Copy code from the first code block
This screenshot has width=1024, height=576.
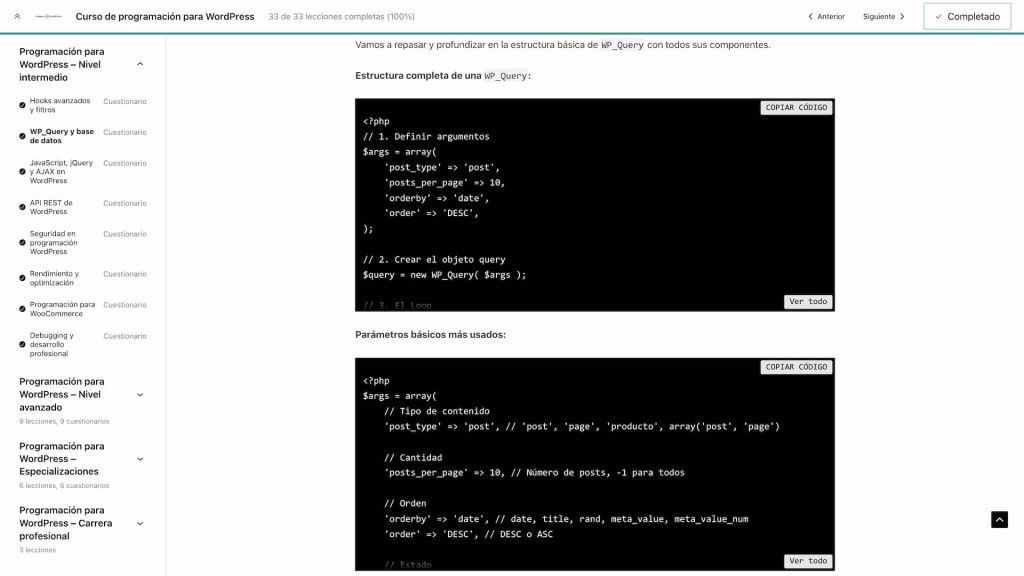click(x=796, y=107)
